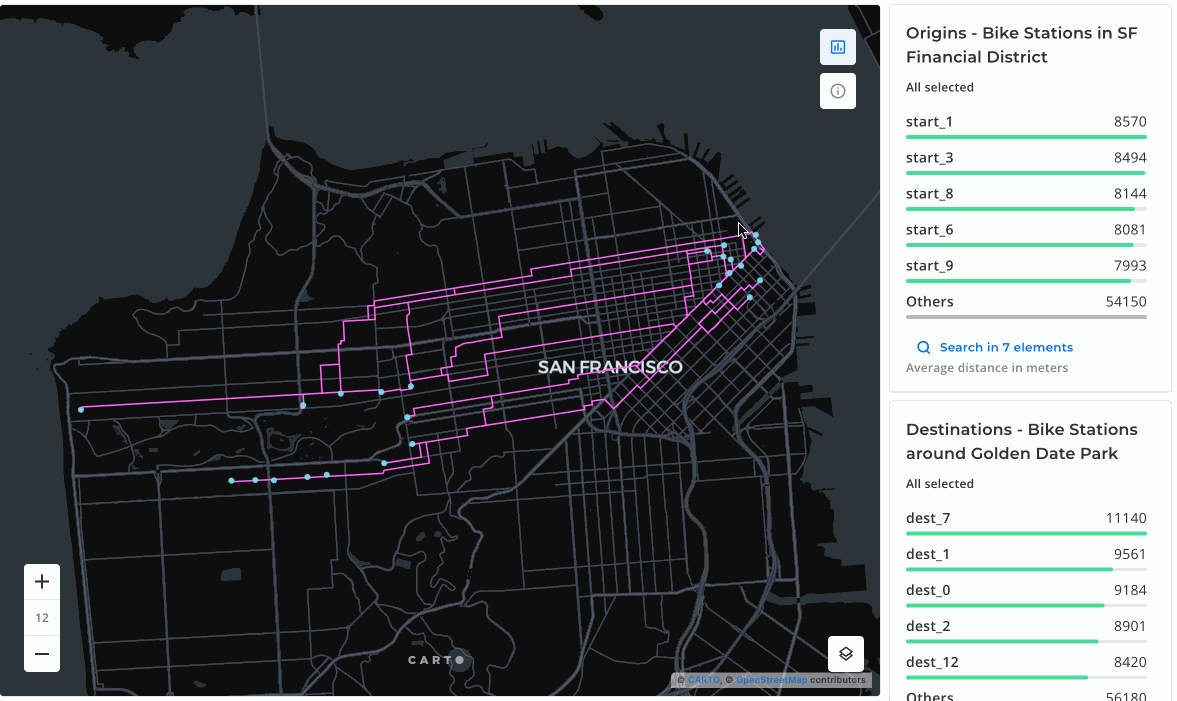Expand Others row in Origins widget
This screenshot has height=701, width=1177.
coord(1025,303)
